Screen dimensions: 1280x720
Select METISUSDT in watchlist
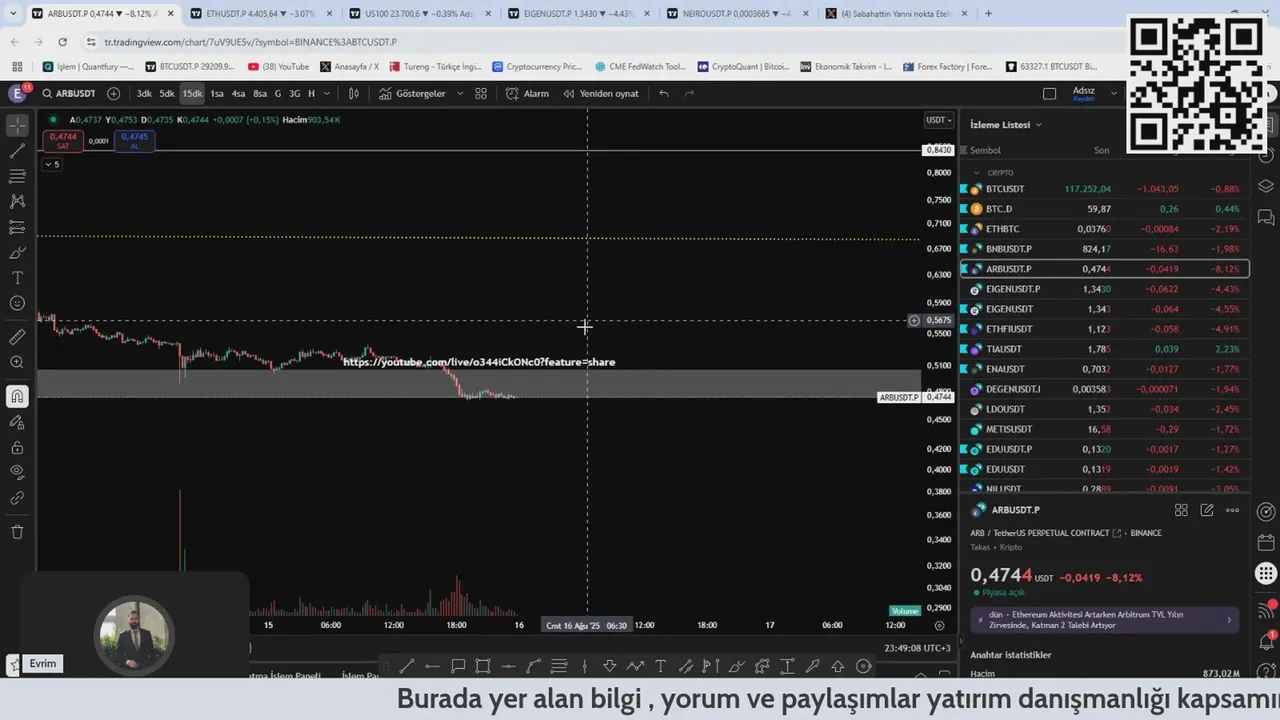(x=1105, y=429)
